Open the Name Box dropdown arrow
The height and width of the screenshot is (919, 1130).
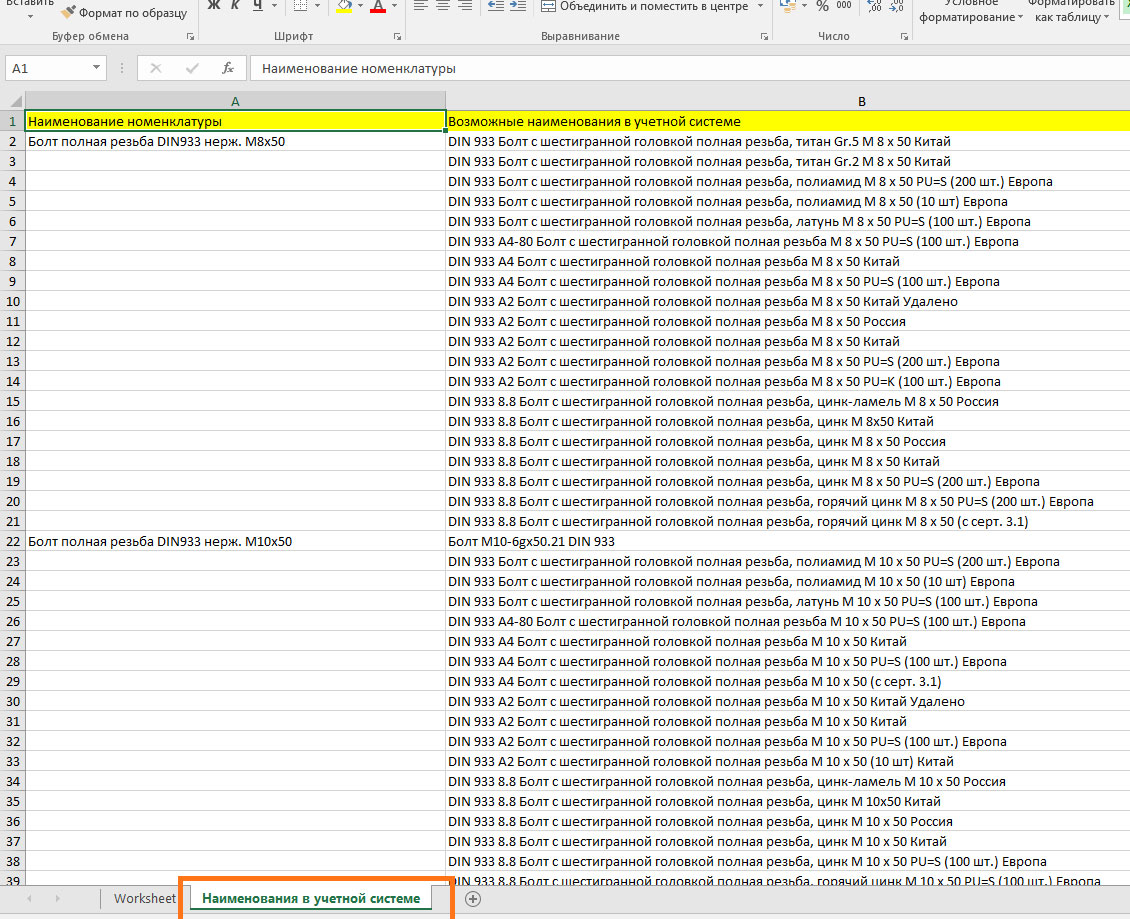click(x=97, y=68)
